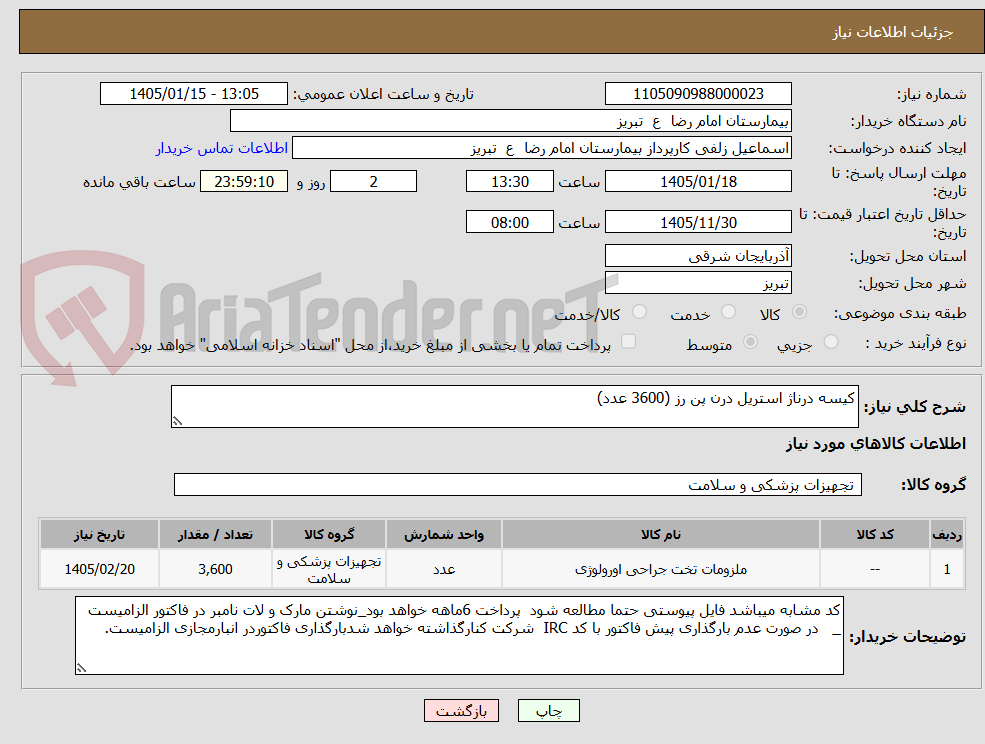Select the متوسط purchase type radio
The image size is (985, 744).
[x=750, y=342]
